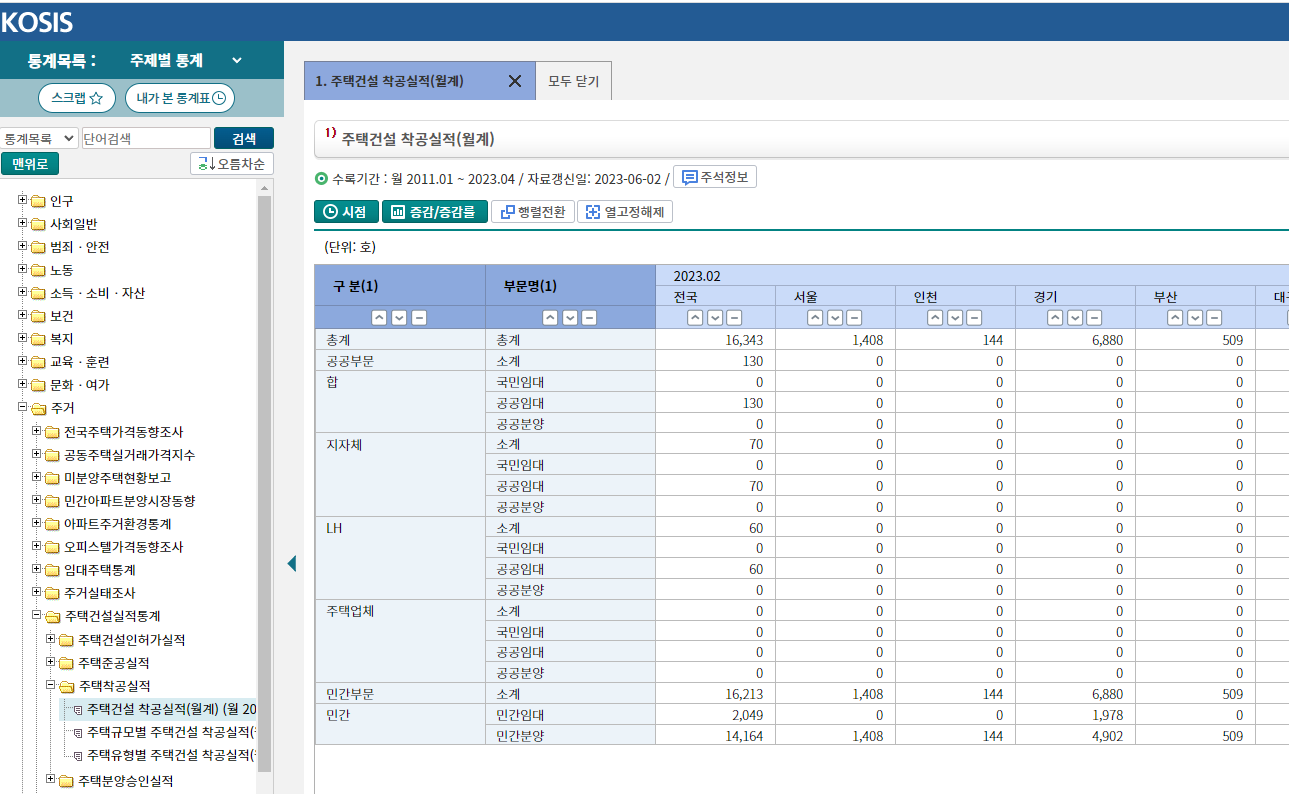Click the 검색 search button
Viewport: 1289px width, 794px height.
244,138
